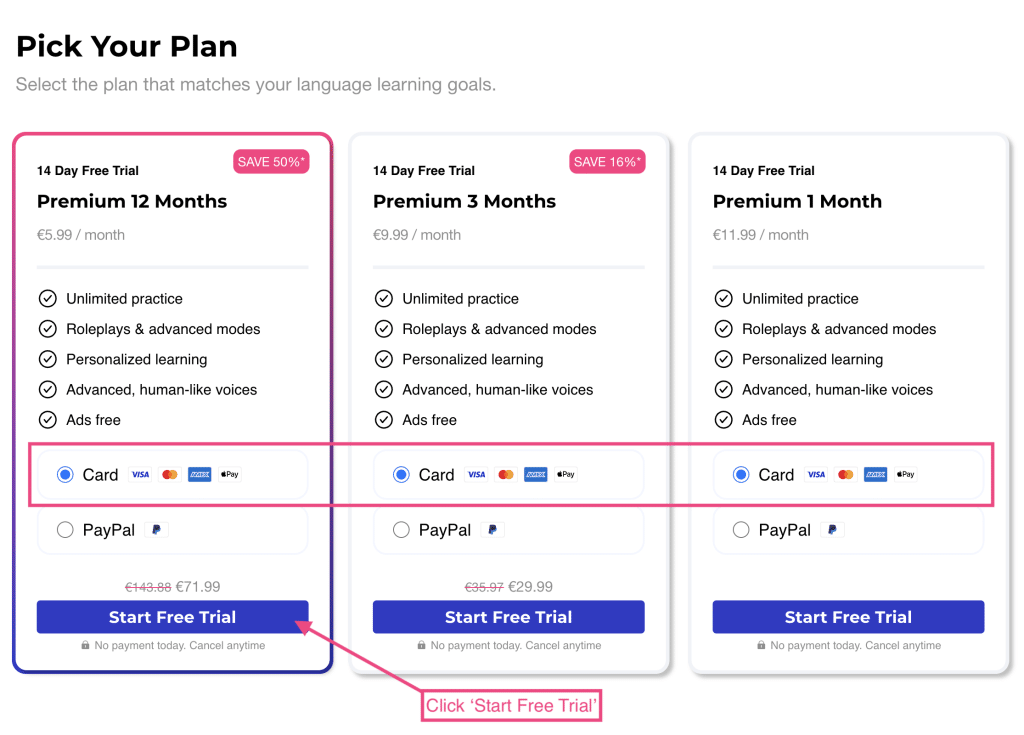Viewport: 1024px width, 735px height.
Task: Start Free Trial for Premium 1 Month
Action: pos(848,617)
